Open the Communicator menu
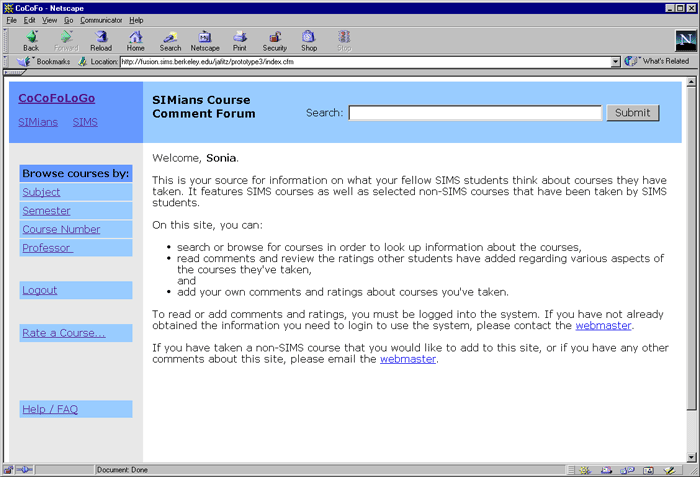 [101, 20]
